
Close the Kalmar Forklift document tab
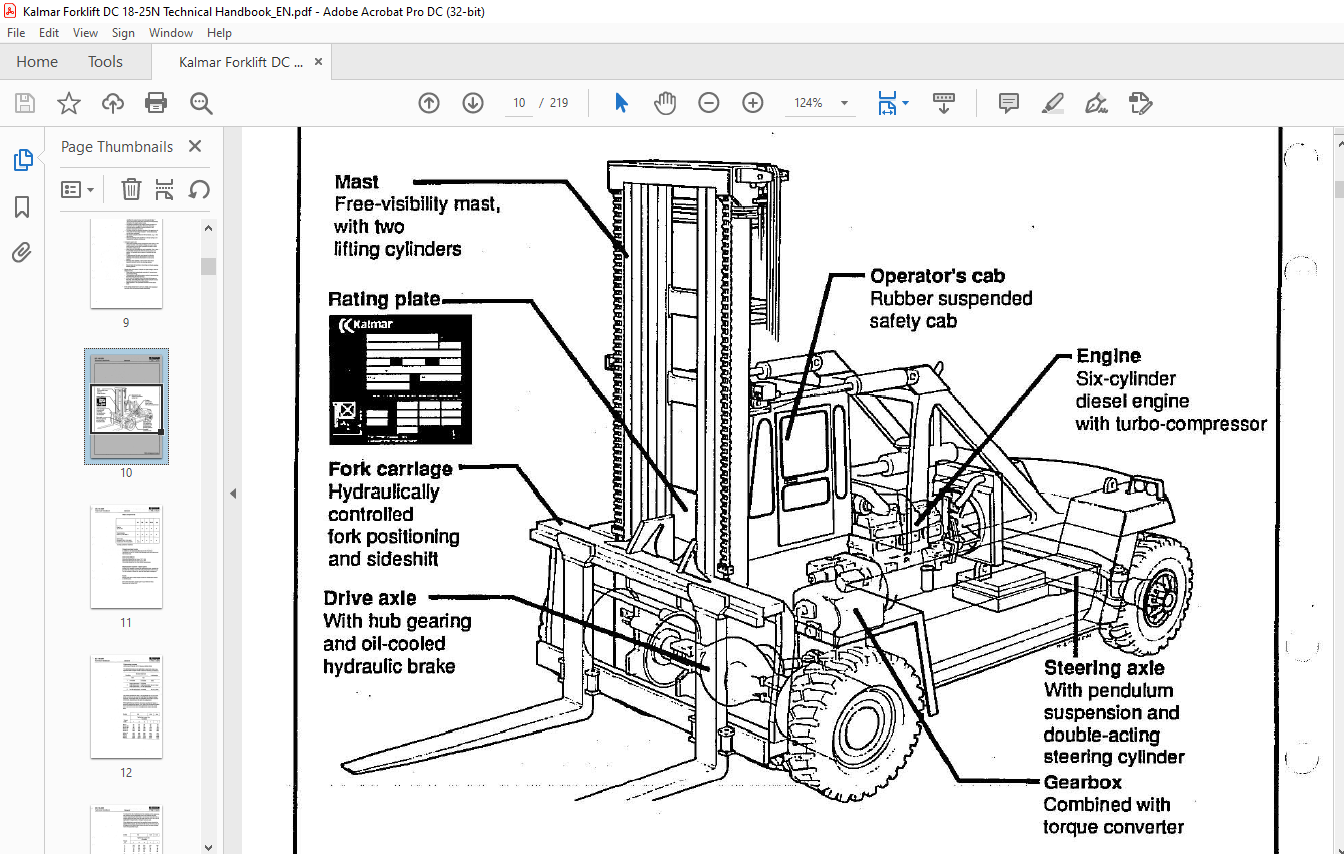(318, 62)
